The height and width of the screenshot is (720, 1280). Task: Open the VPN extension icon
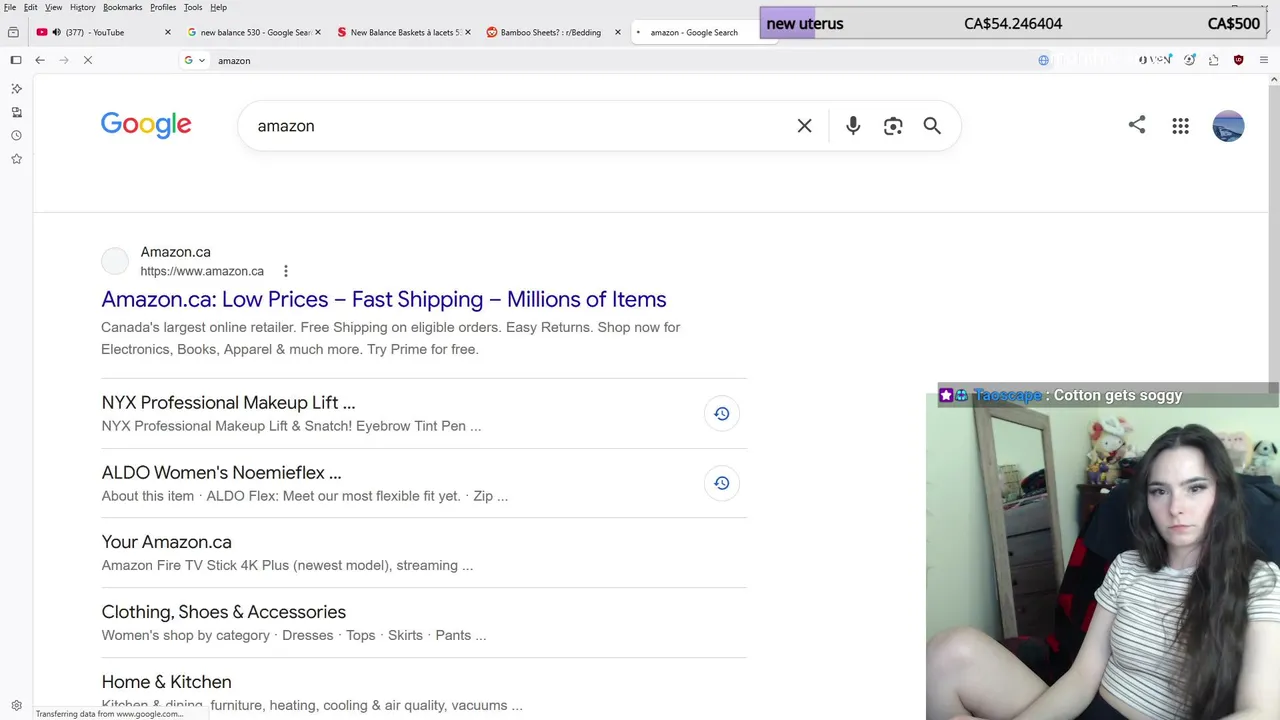click(1154, 60)
